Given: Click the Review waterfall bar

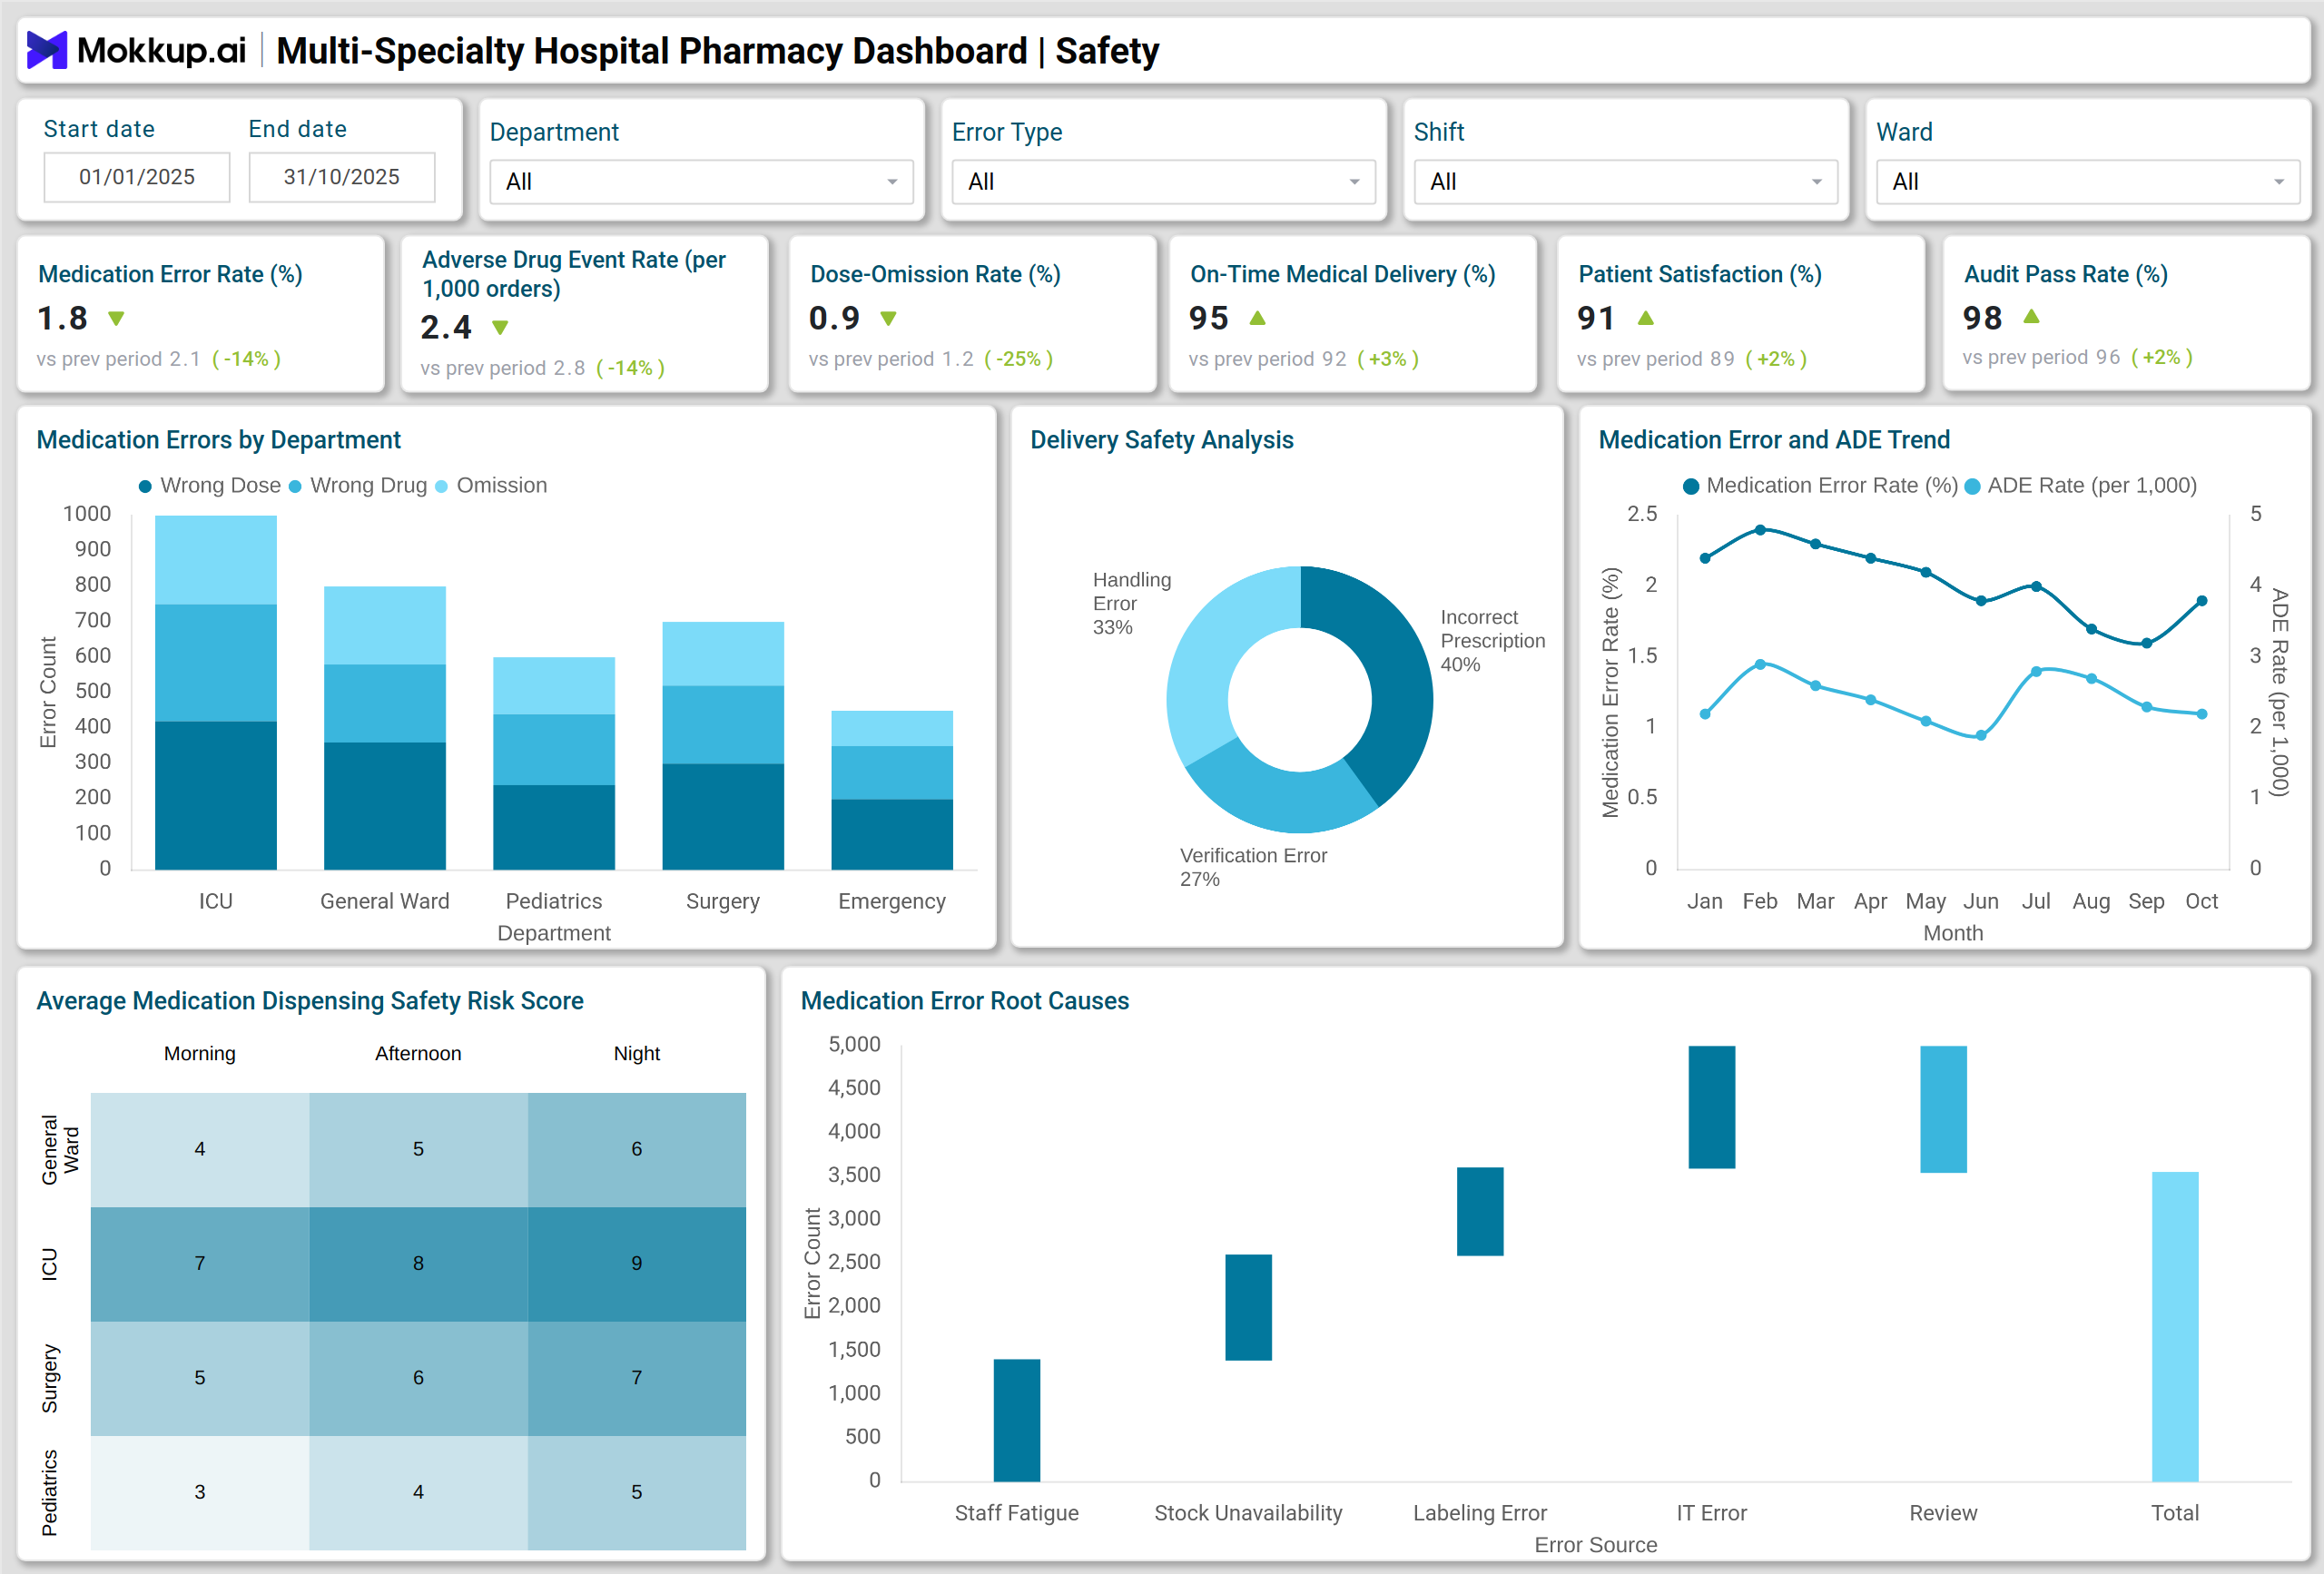Looking at the screenshot, I should (1943, 1109).
